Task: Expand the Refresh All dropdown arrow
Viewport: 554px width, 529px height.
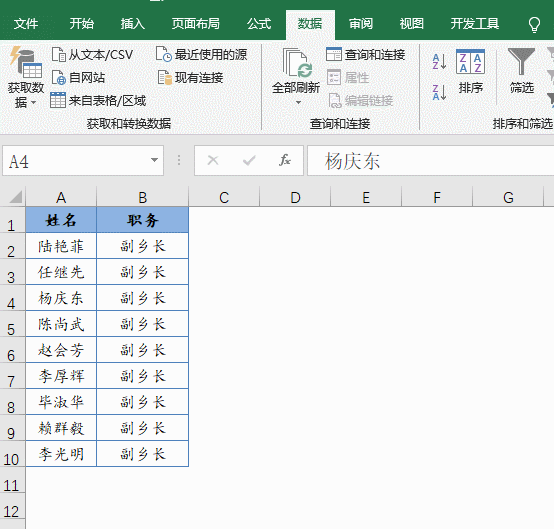Action: tap(299, 102)
